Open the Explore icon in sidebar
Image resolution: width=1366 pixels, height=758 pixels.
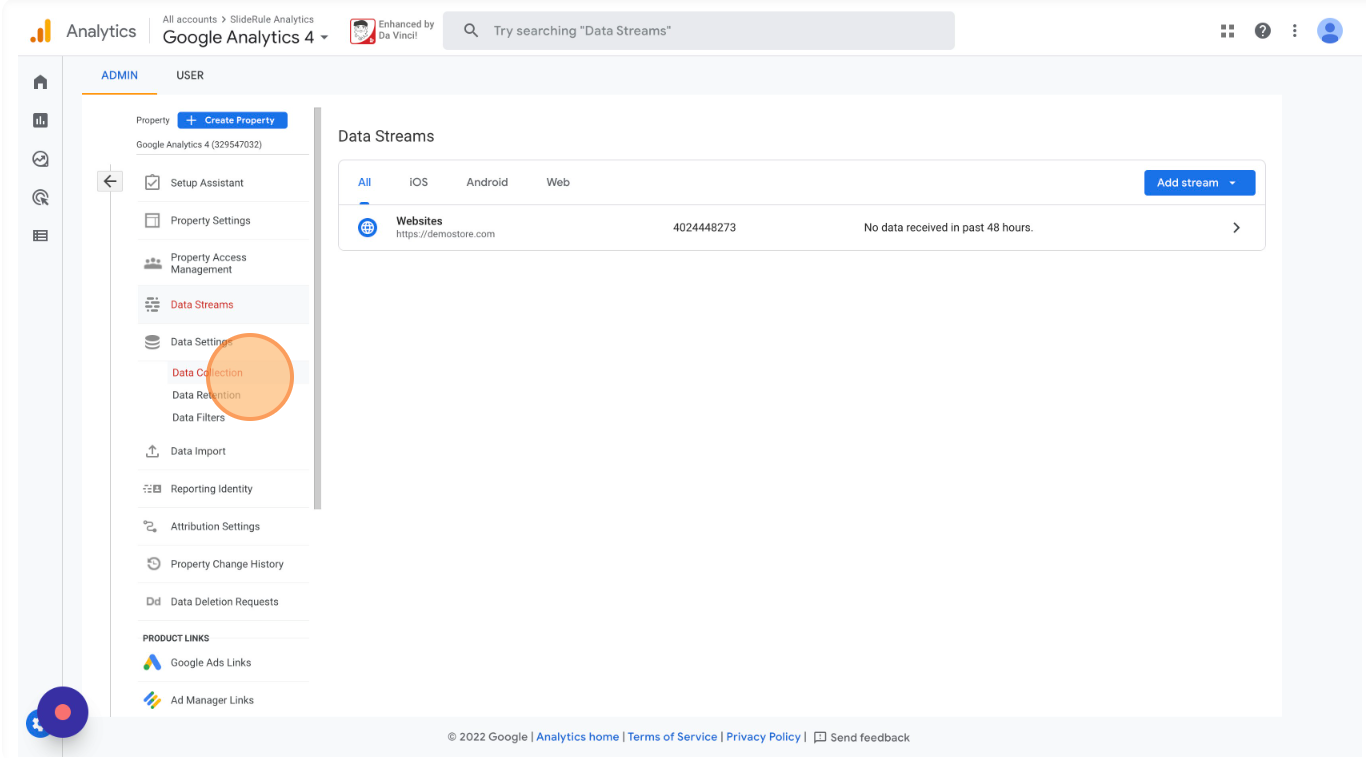click(40, 159)
